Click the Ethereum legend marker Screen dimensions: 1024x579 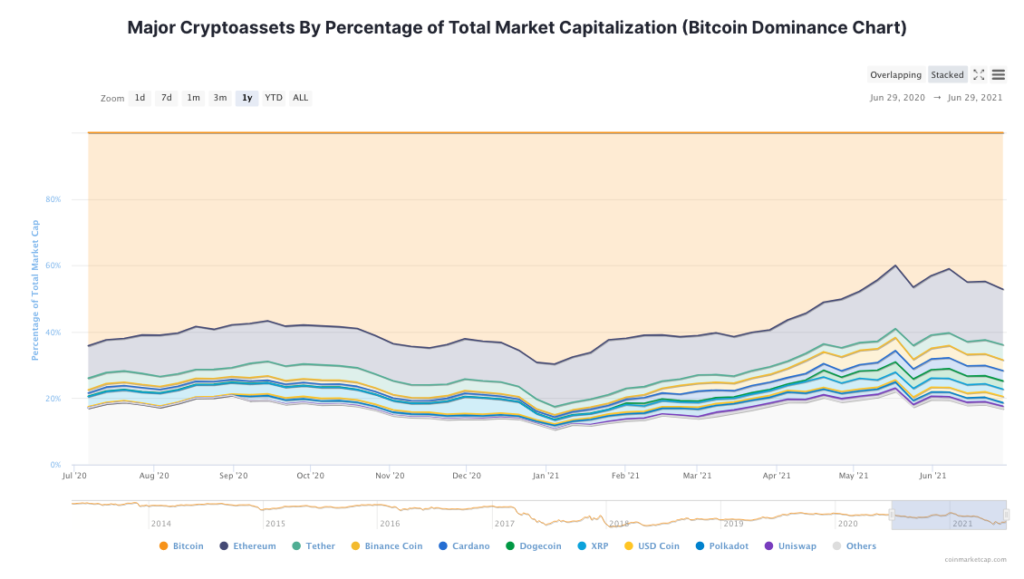[226, 546]
